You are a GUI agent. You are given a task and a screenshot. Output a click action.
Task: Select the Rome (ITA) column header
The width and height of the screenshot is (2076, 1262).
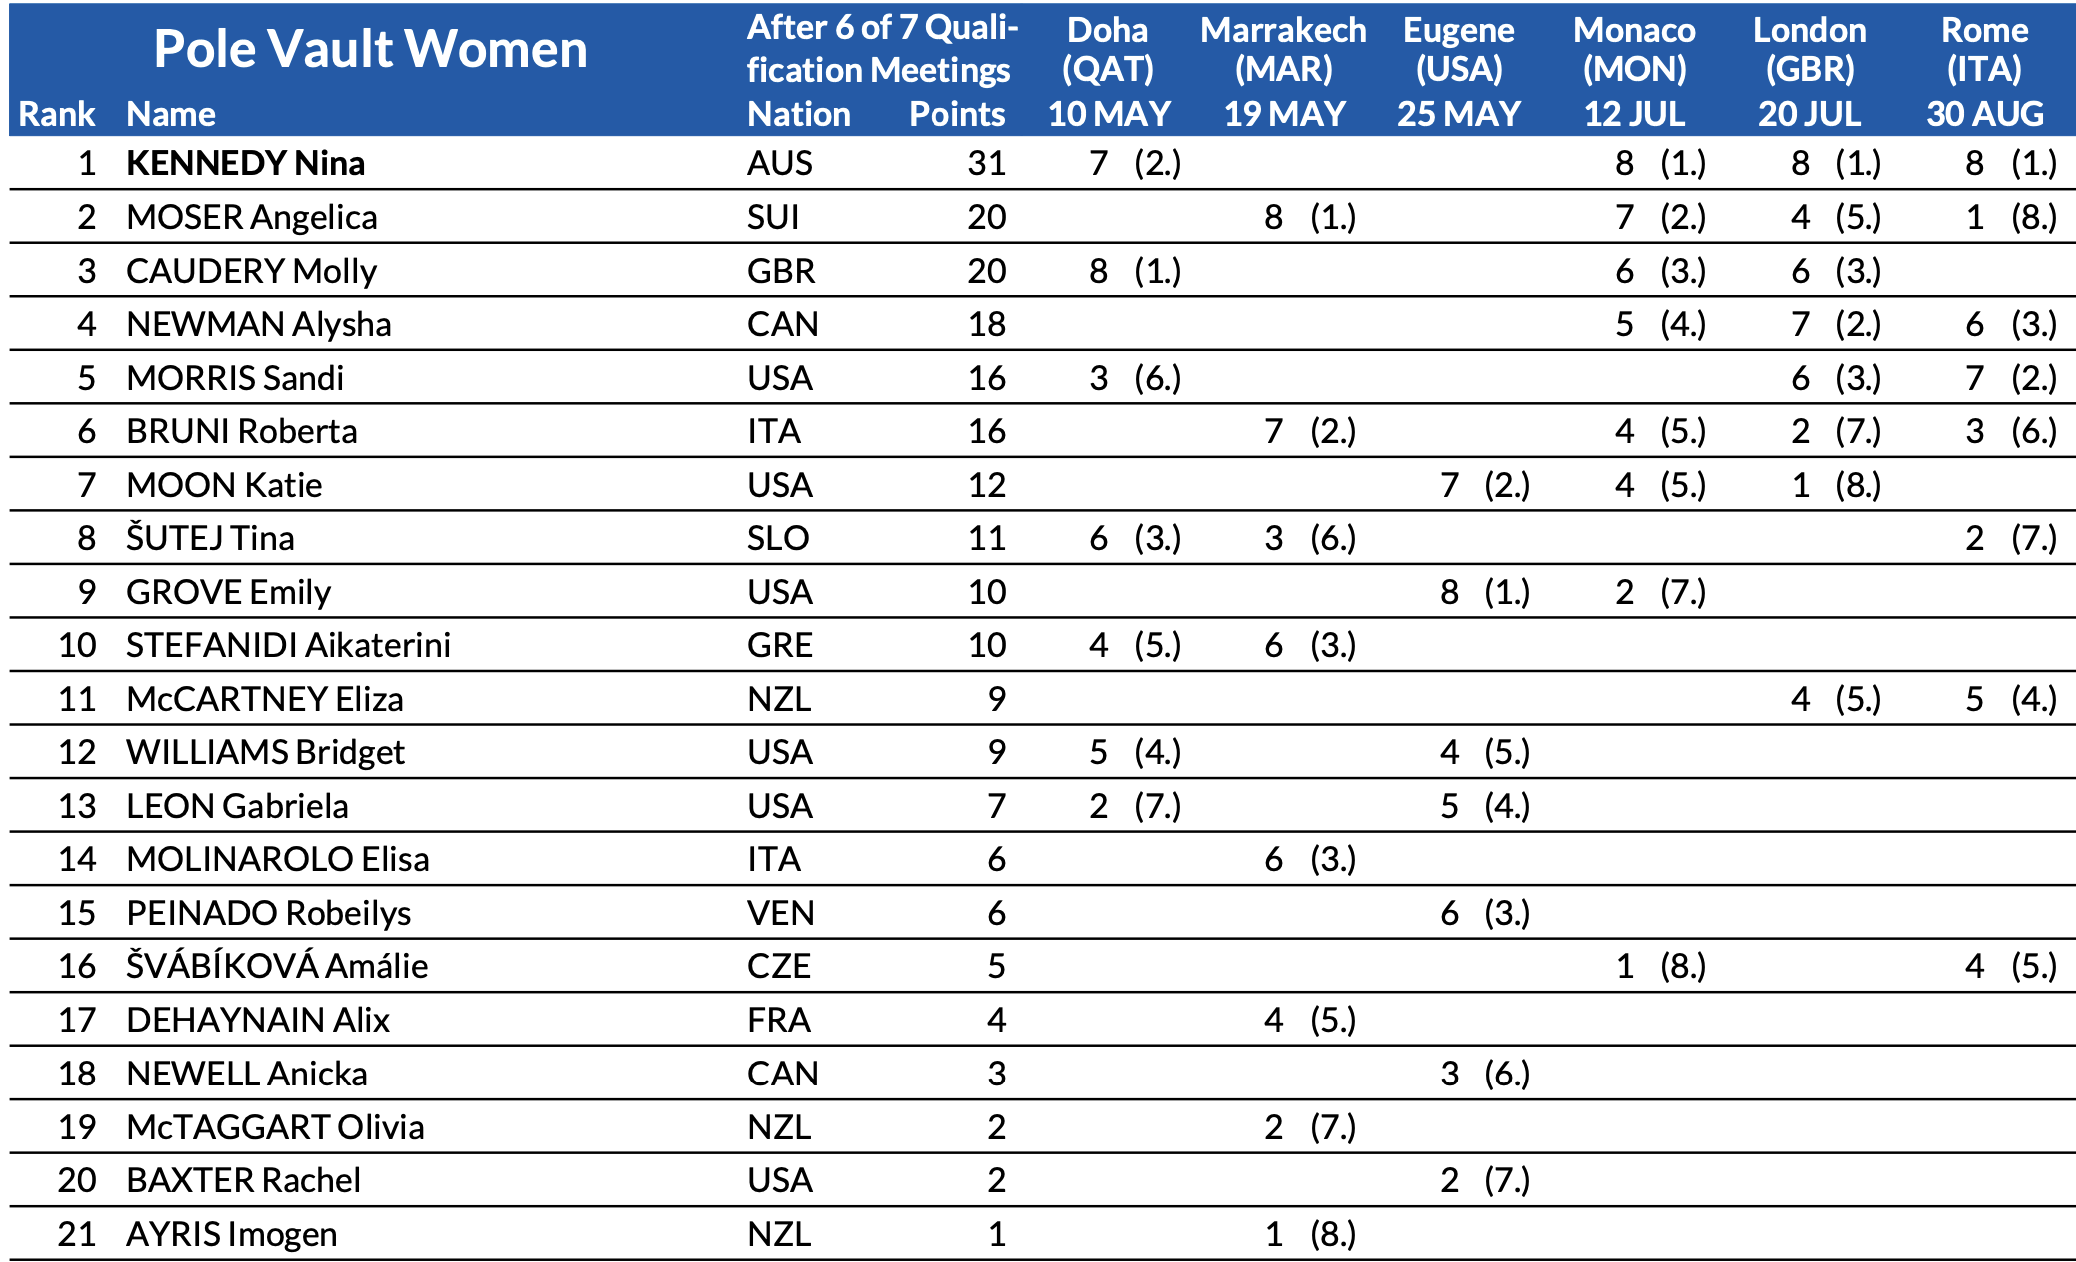(x=1984, y=70)
